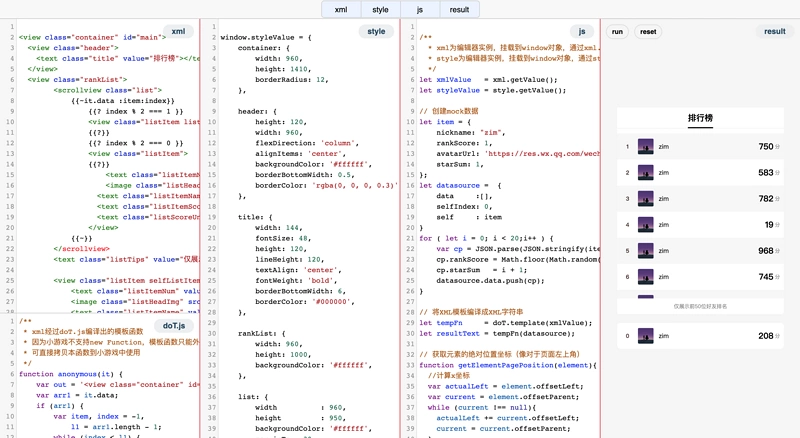Click the avatar in the row scoring 583
The image size is (800, 438).
pyautogui.click(x=645, y=173)
